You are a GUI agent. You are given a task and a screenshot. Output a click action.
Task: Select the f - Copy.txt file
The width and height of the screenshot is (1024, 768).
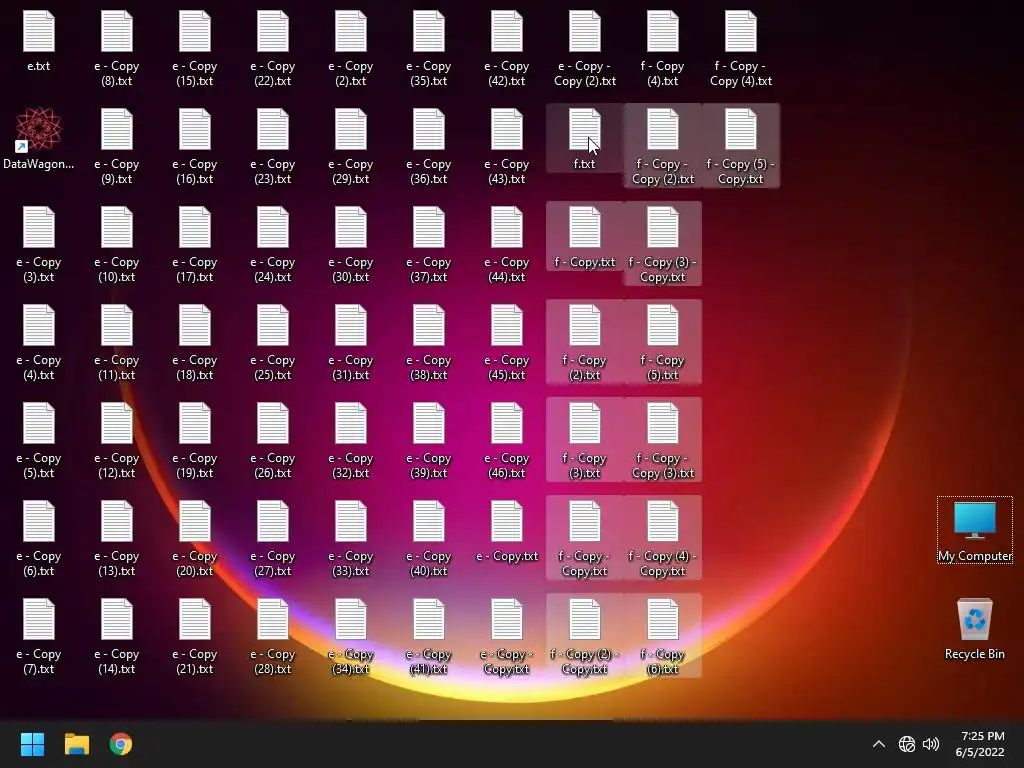(584, 236)
